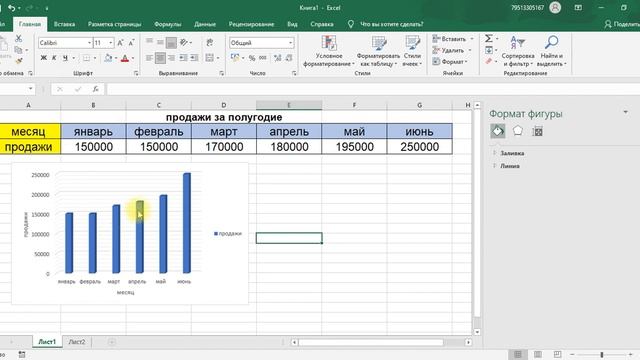
Task: Click the AutoSum sigma icon
Action: (489, 38)
